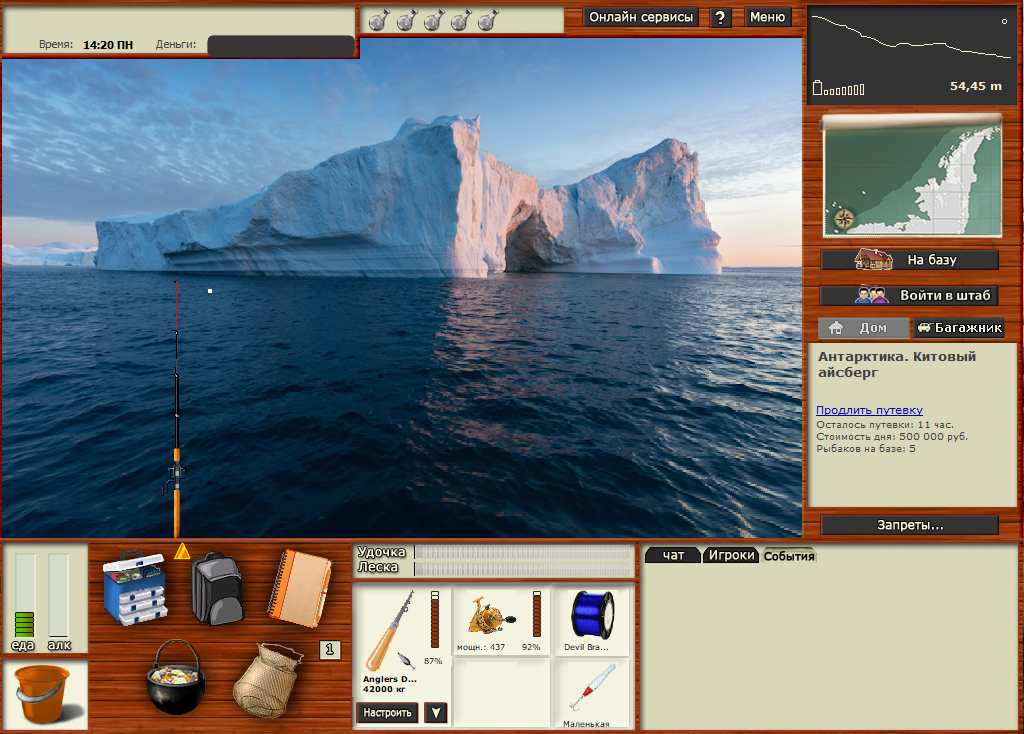Switch to the чат tab
This screenshot has width=1024, height=734.
point(674,555)
